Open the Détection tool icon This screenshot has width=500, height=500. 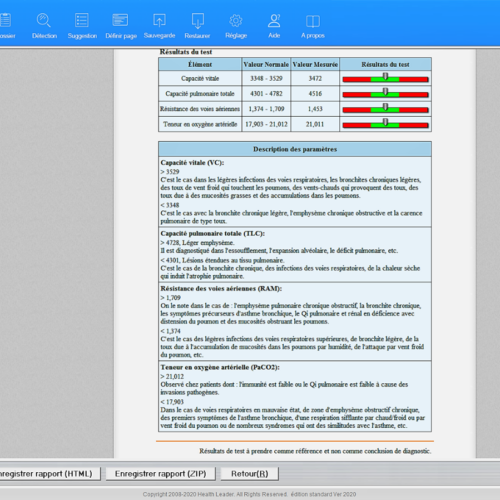[44, 20]
